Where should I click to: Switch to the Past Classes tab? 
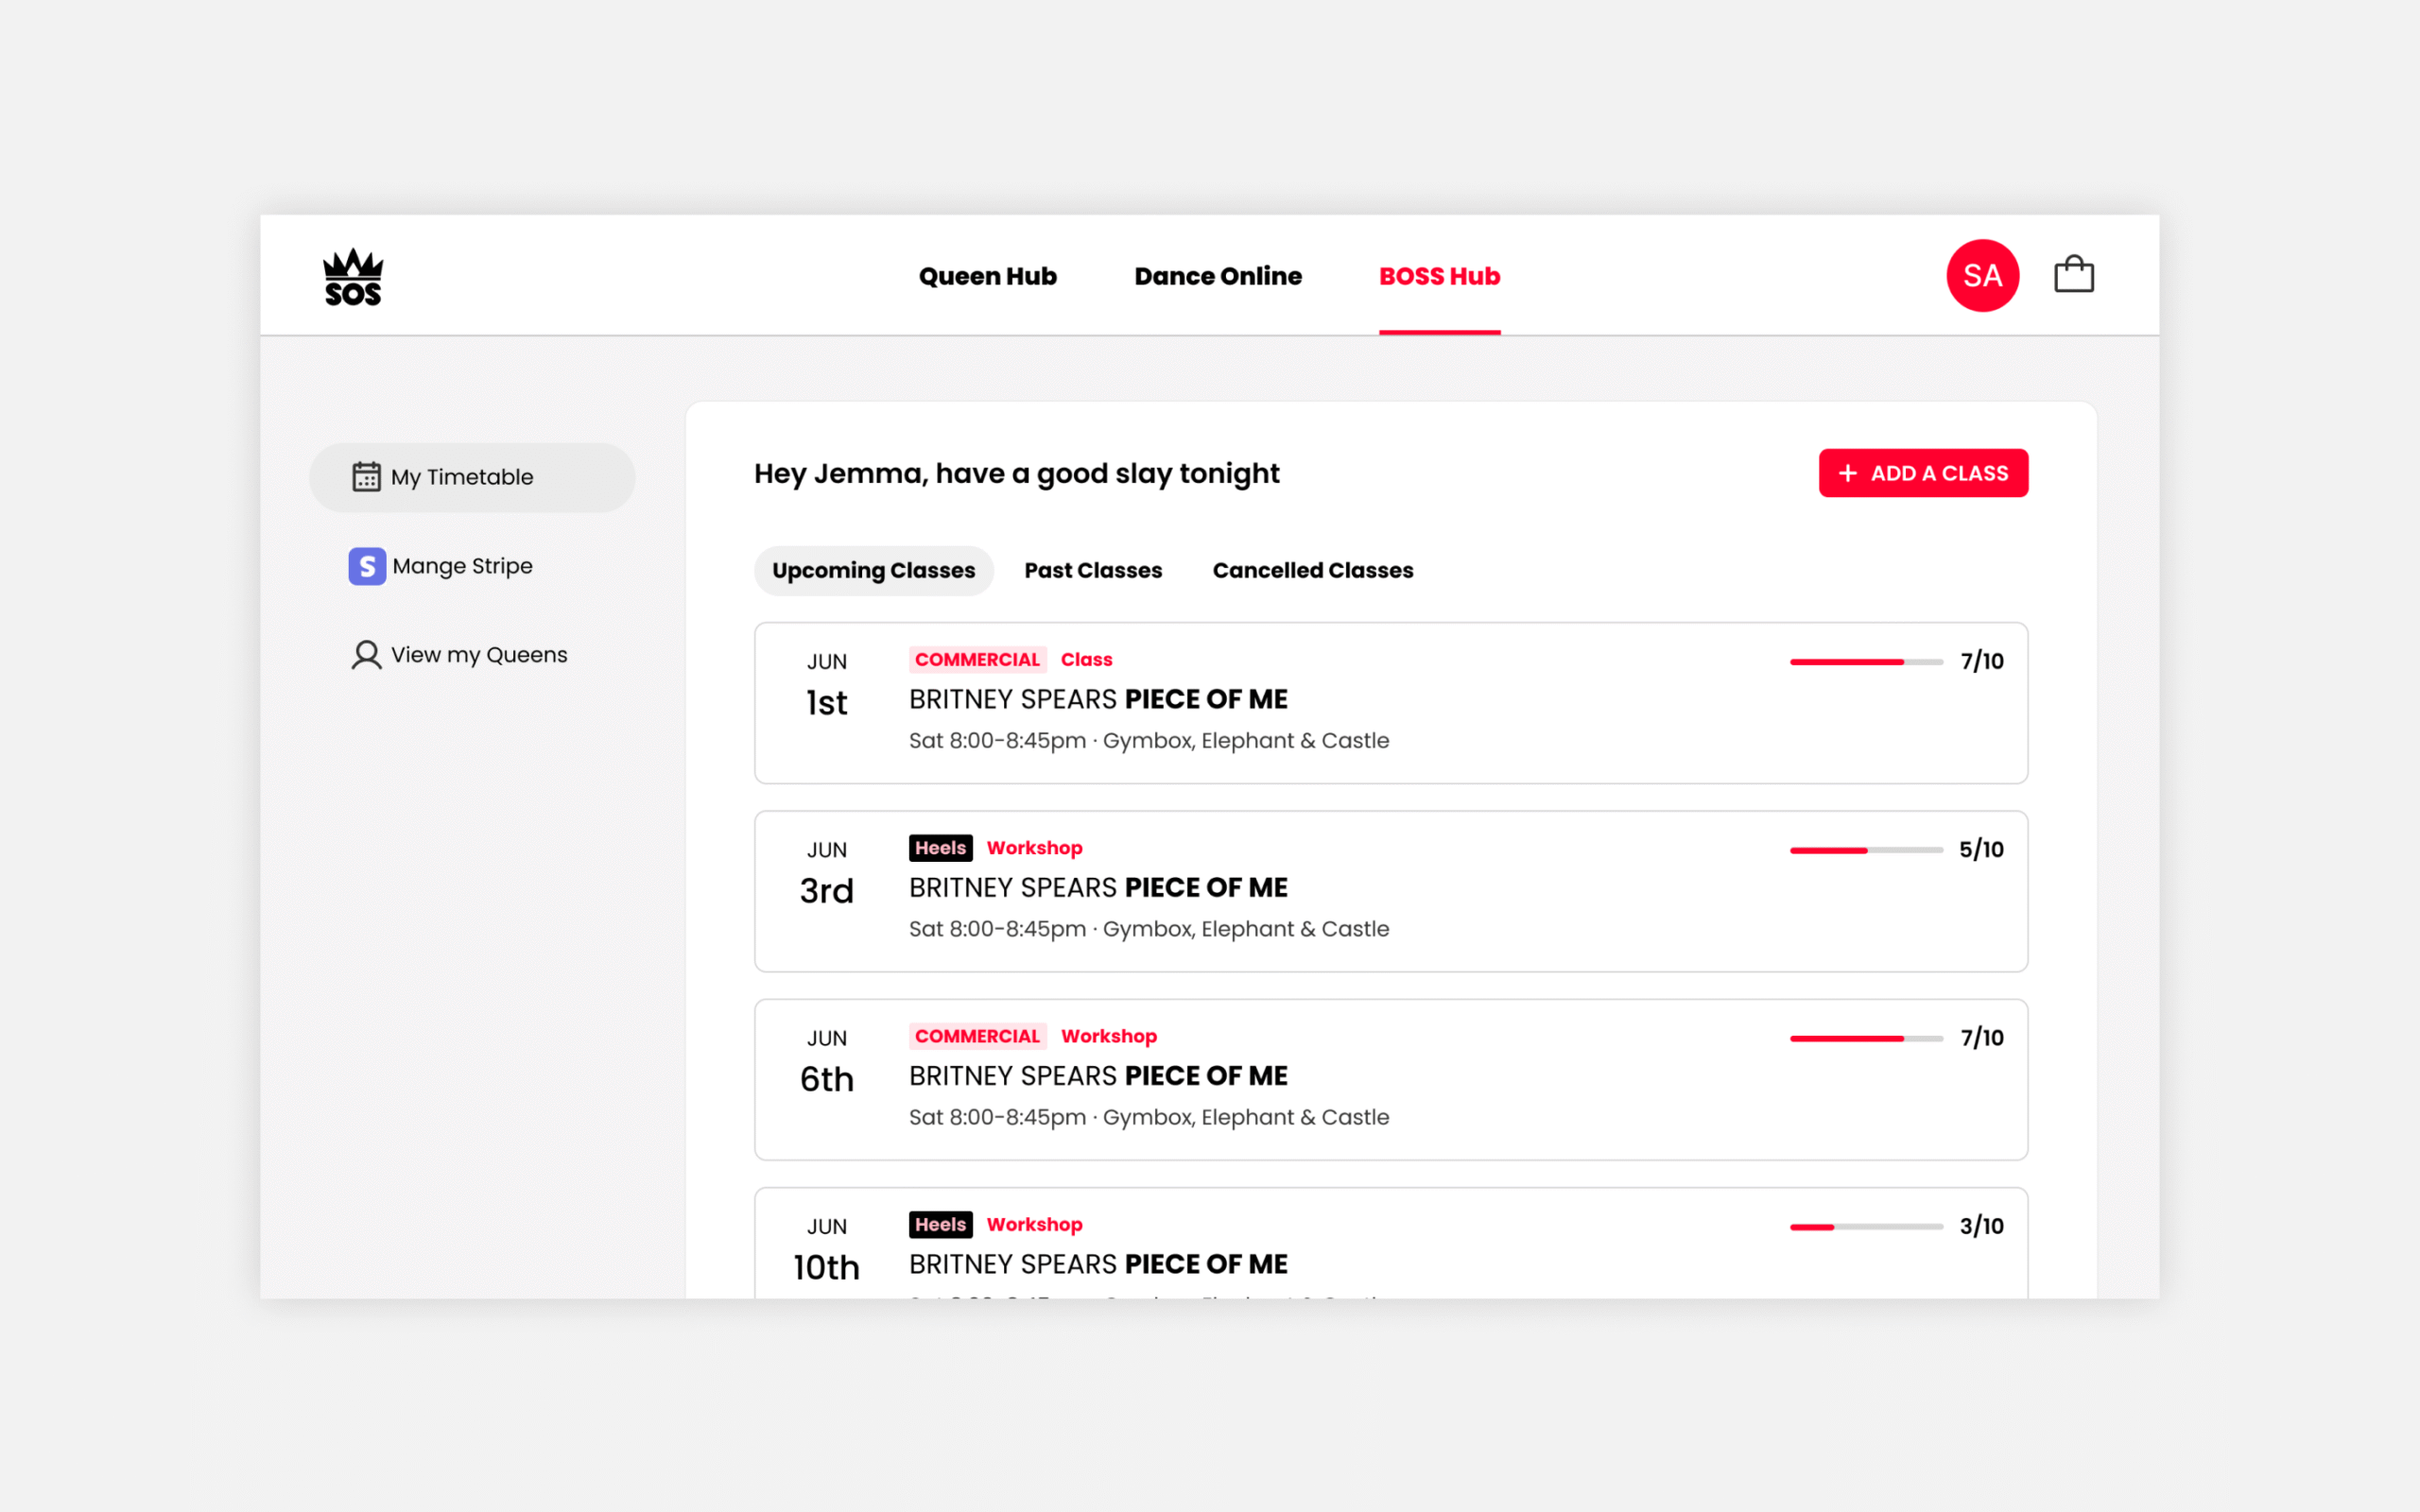(x=1093, y=571)
